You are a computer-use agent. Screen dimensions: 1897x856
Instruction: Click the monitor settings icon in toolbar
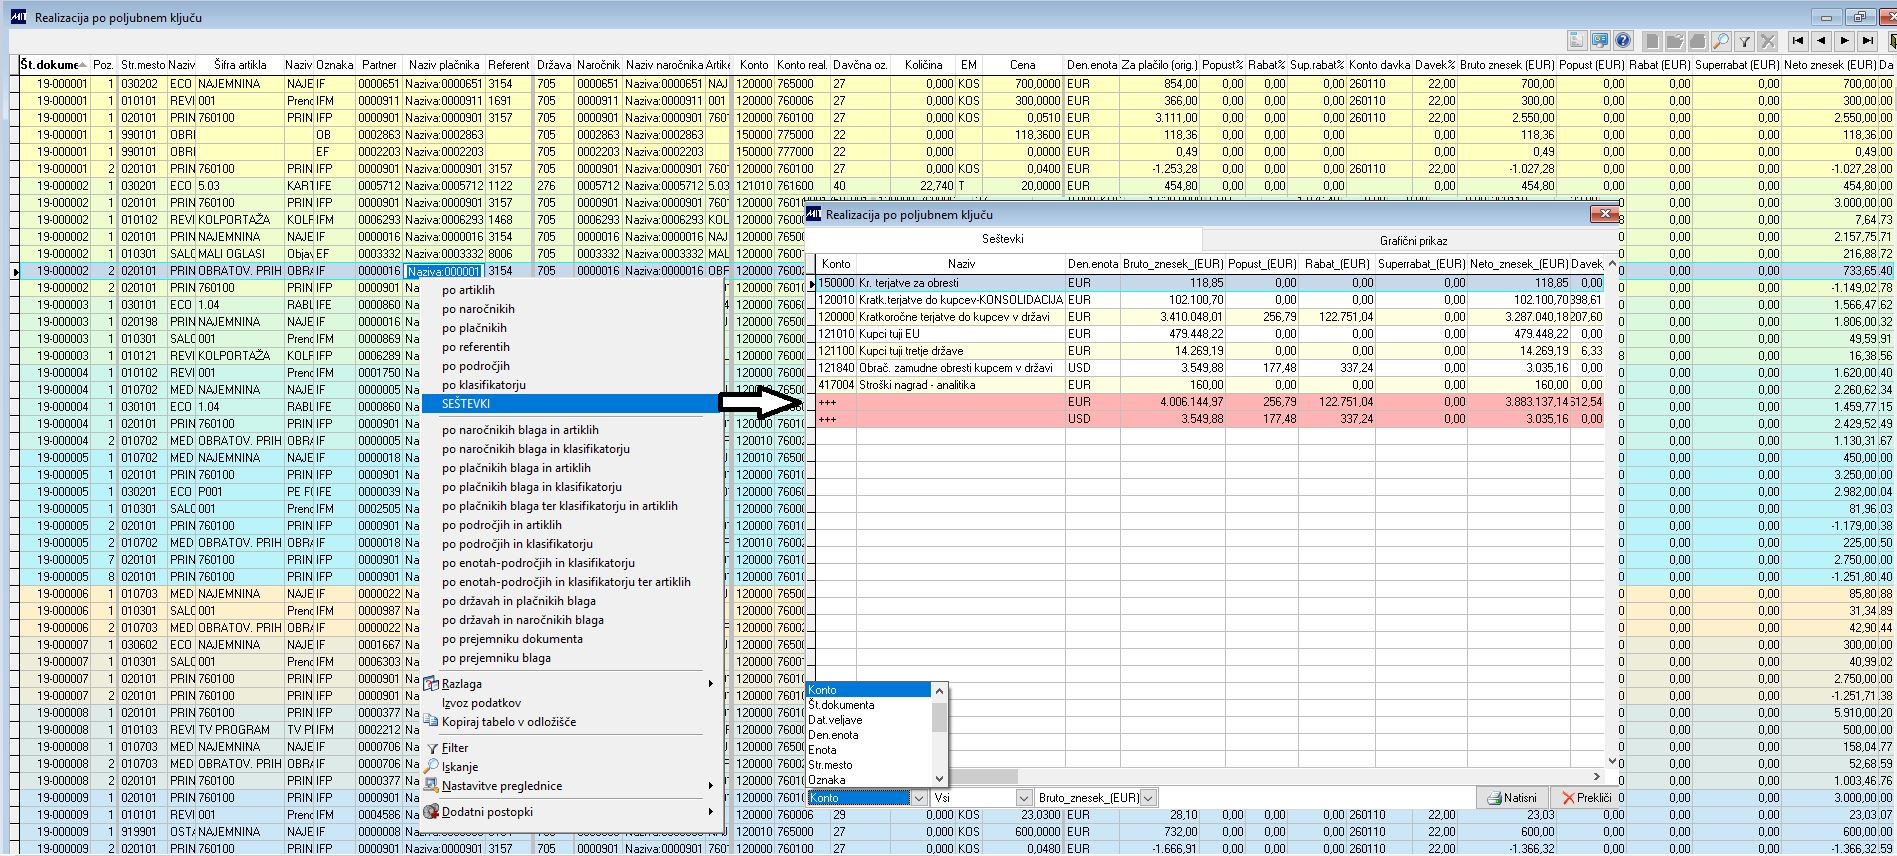coord(1600,41)
